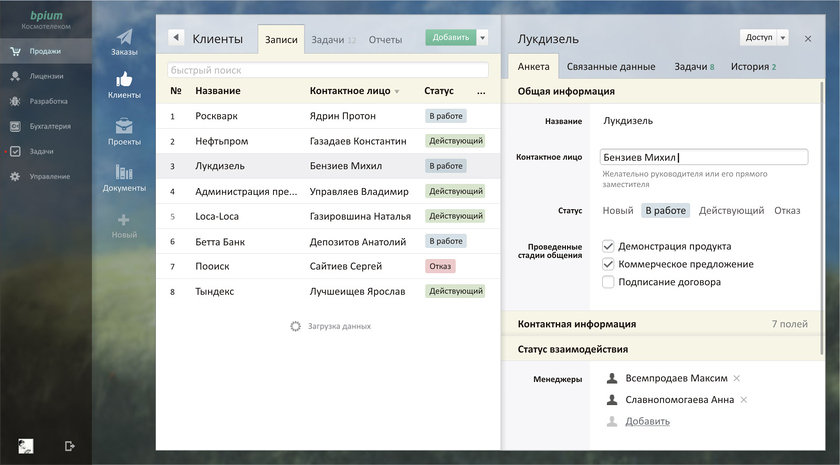This screenshot has width=840, height=465.
Task: Expand the Контактная информация section
Action: coord(661,324)
